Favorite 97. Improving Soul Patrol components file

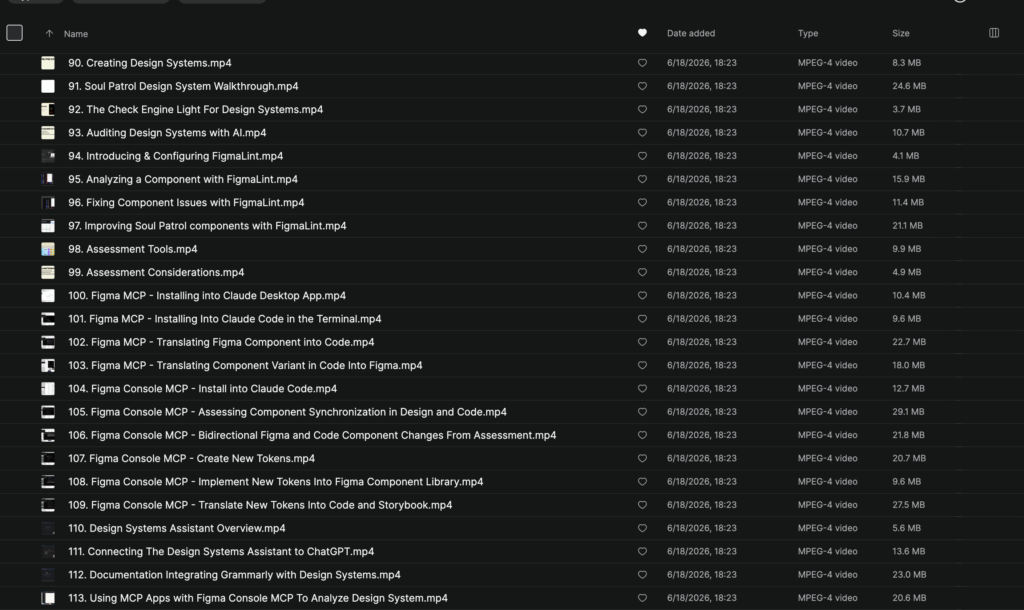tap(642, 226)
